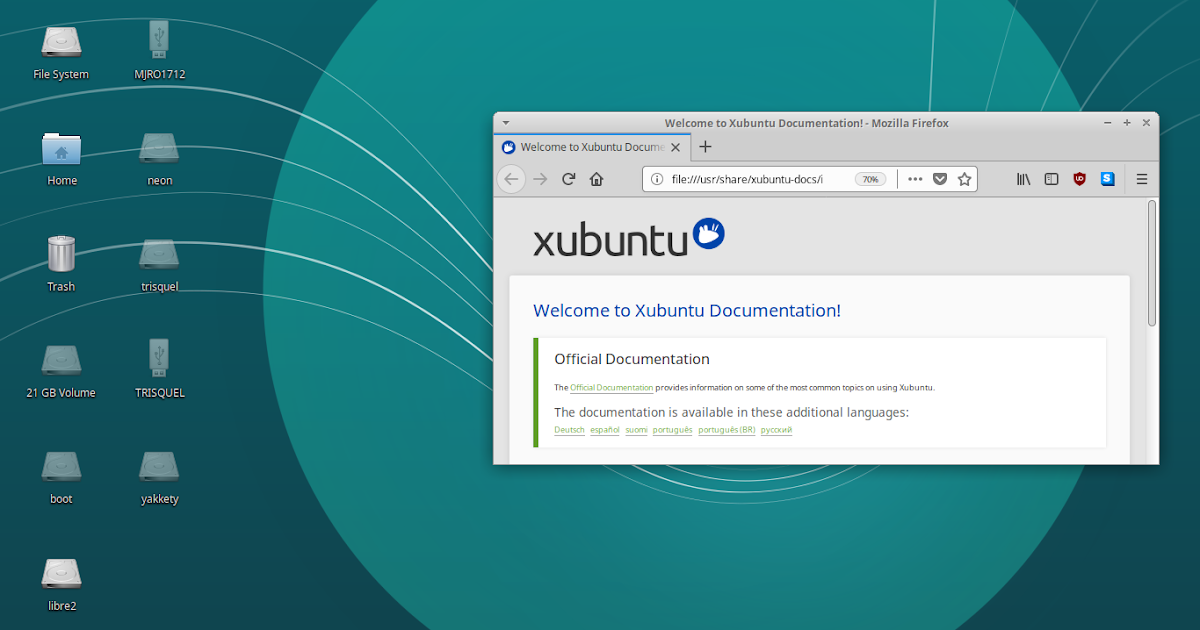Screen dimensions: 1200x630
Task: Open the español documentation link
Action: tap(605, 430)
